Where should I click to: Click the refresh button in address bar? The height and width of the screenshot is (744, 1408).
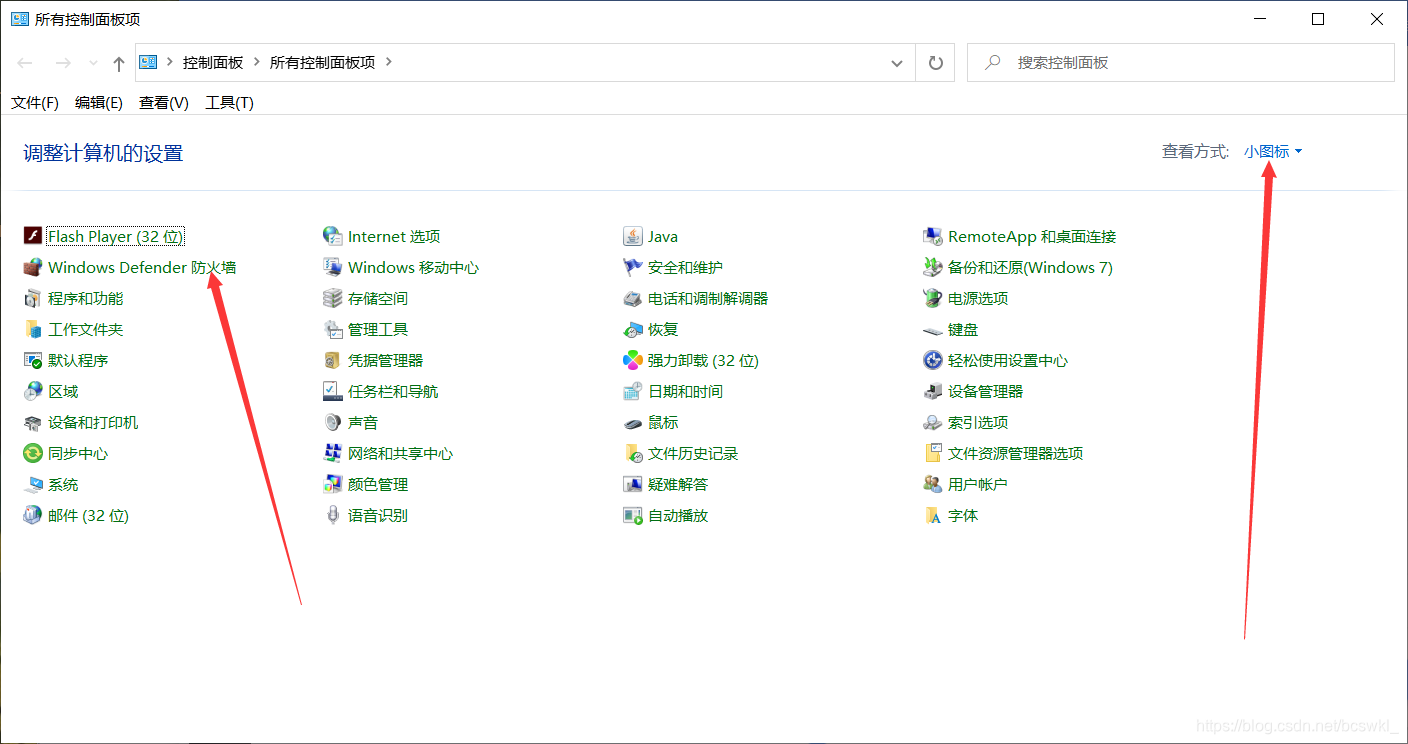[x=935, y=62]
